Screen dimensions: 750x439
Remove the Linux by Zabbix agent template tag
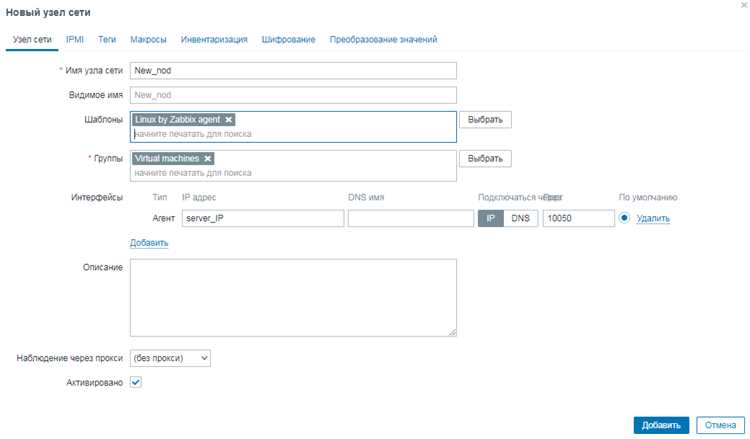tap(229, 120)
